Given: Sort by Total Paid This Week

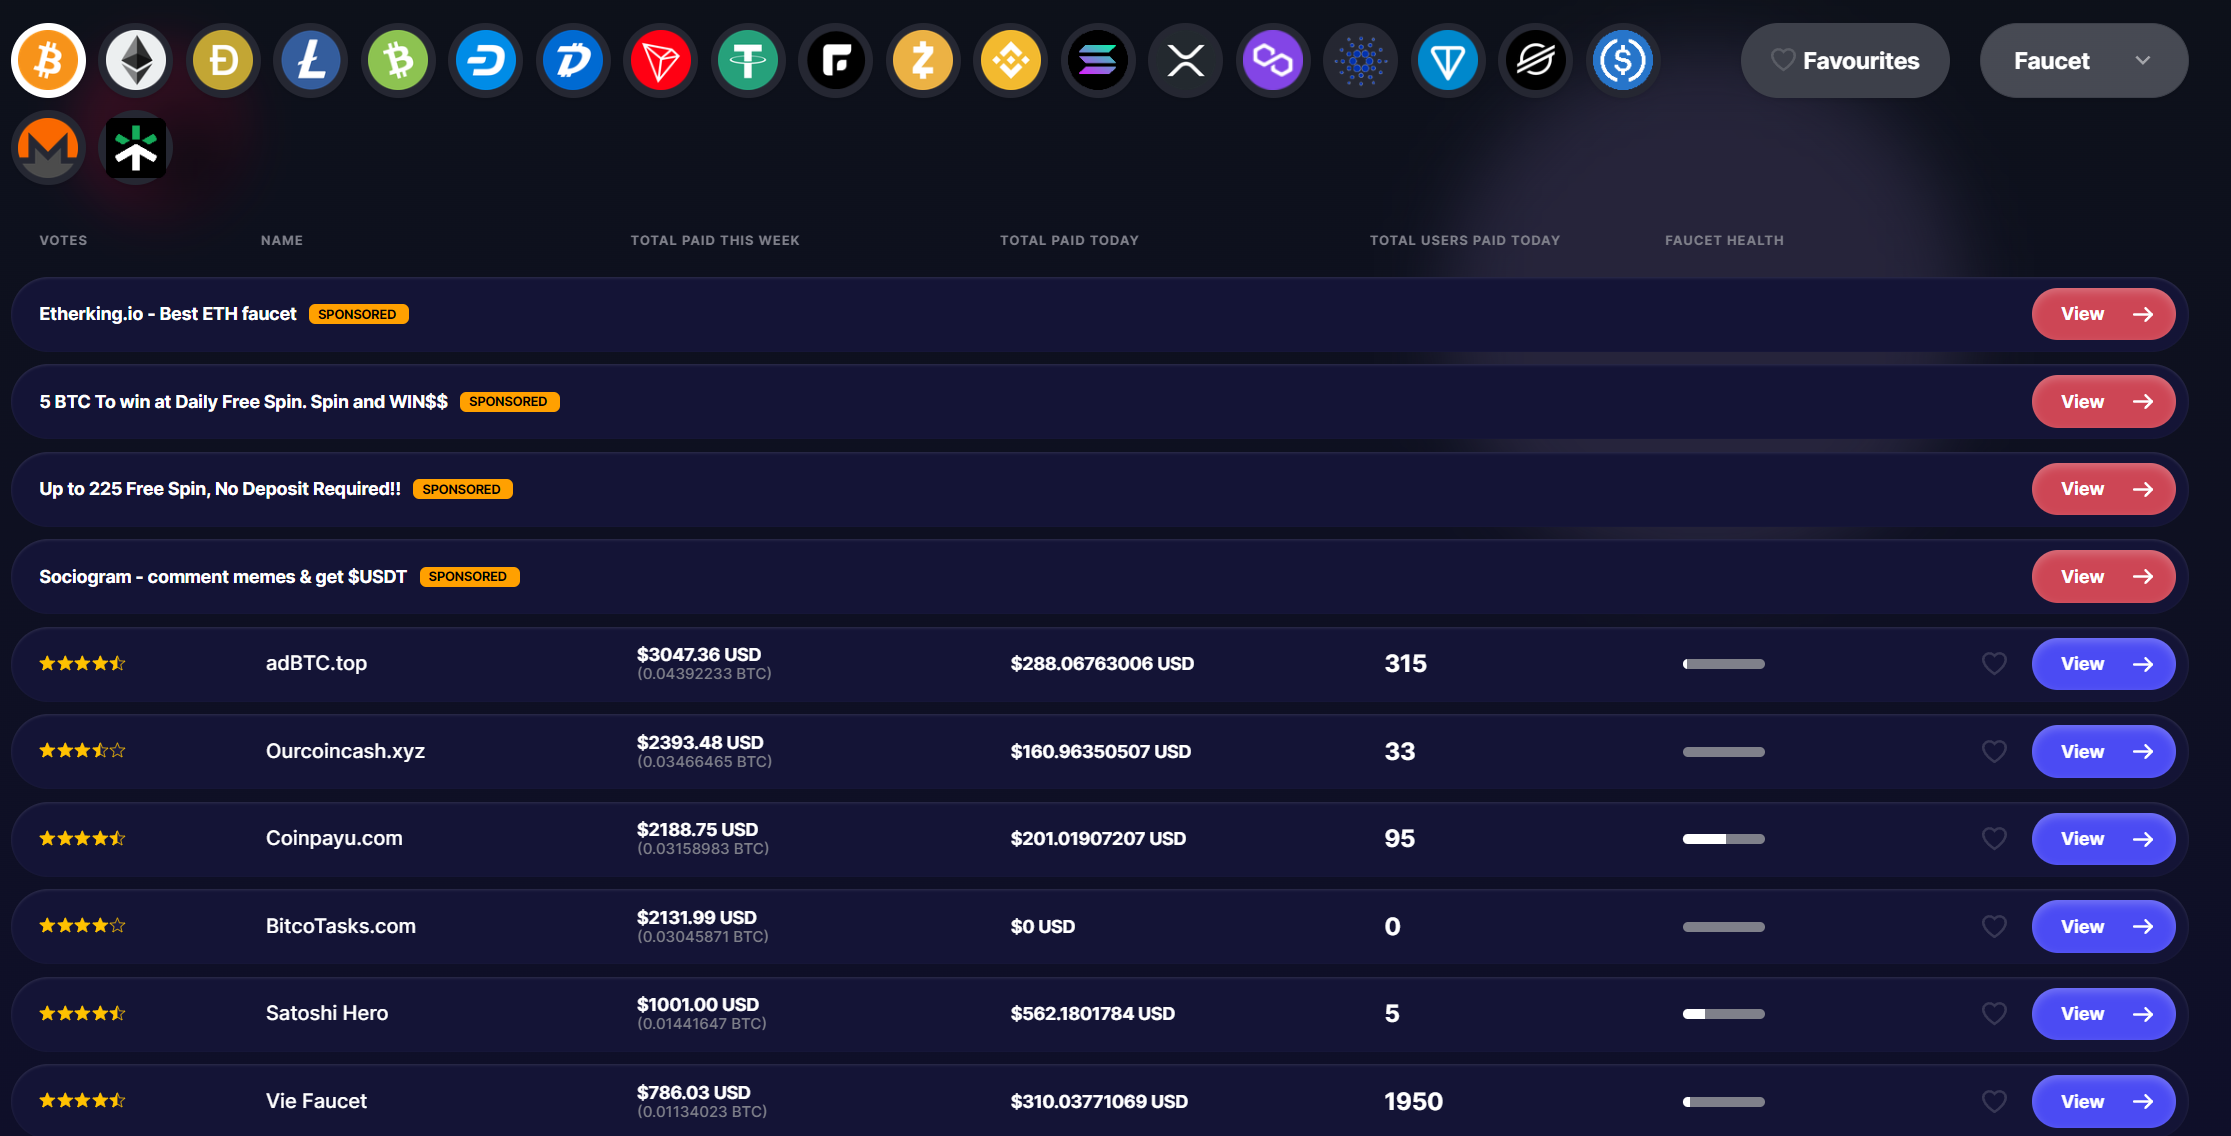Looking at the screenshot, I should click(714, 240).
